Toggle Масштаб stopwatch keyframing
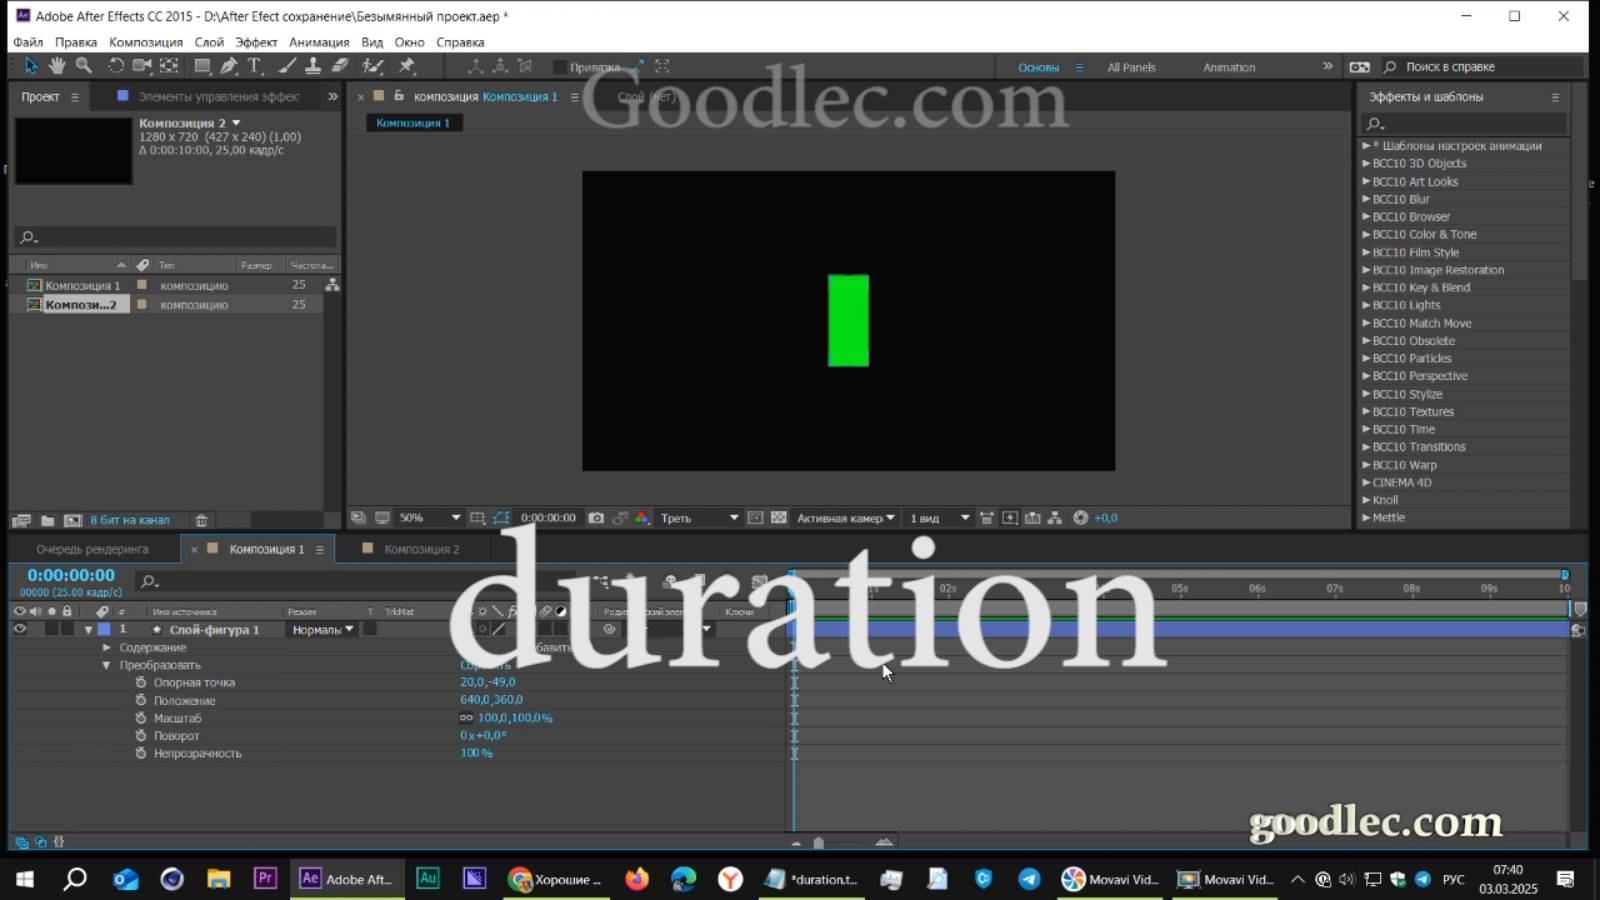This screenshot has height=900, width=1600. point(141,718)
